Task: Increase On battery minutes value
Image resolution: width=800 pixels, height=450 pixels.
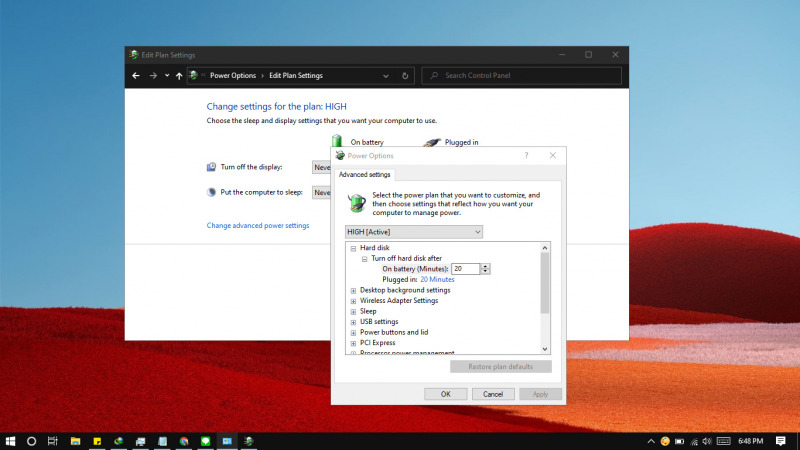Action: [485, 266]
